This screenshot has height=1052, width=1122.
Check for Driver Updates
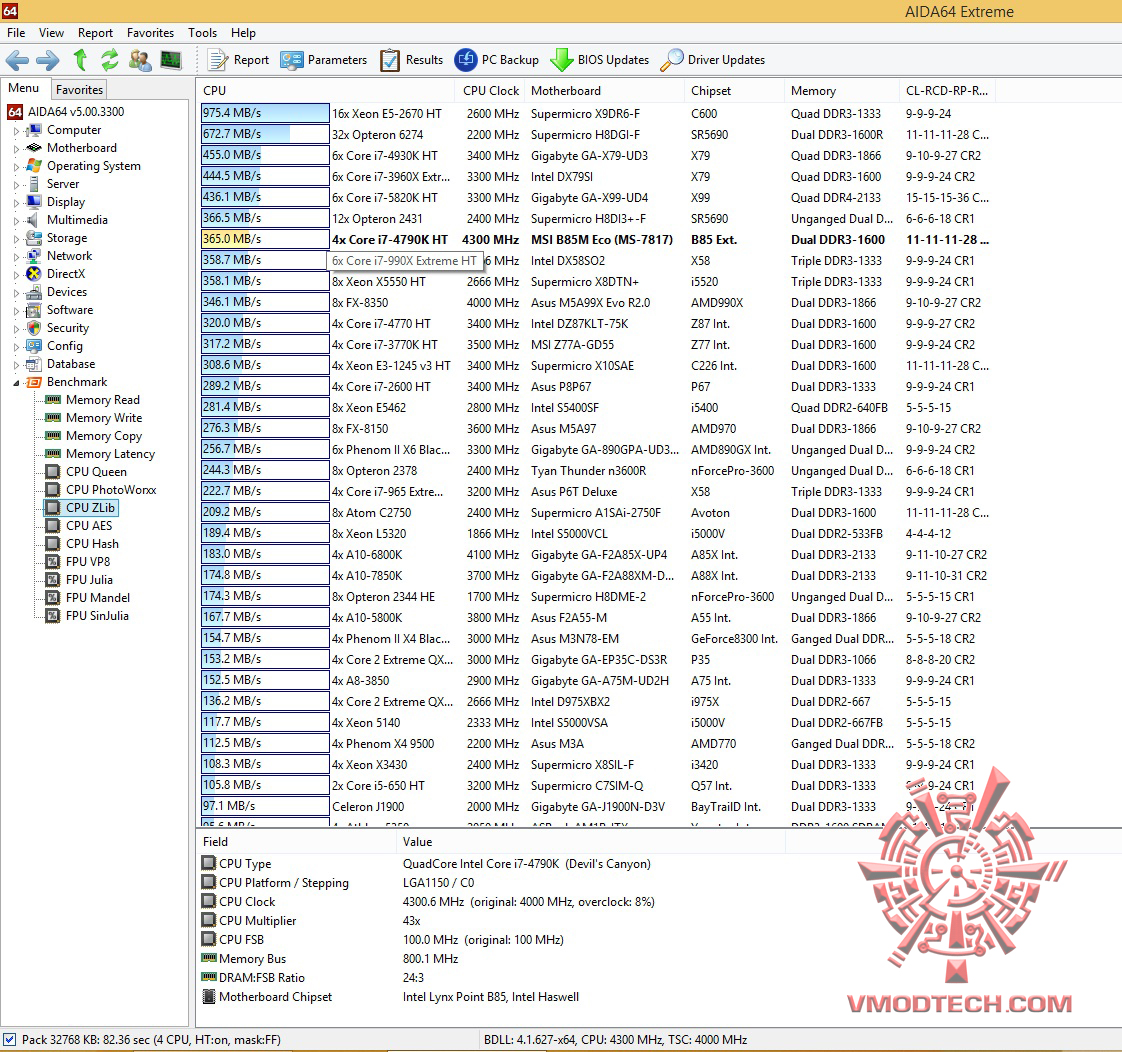coord(713,60)
